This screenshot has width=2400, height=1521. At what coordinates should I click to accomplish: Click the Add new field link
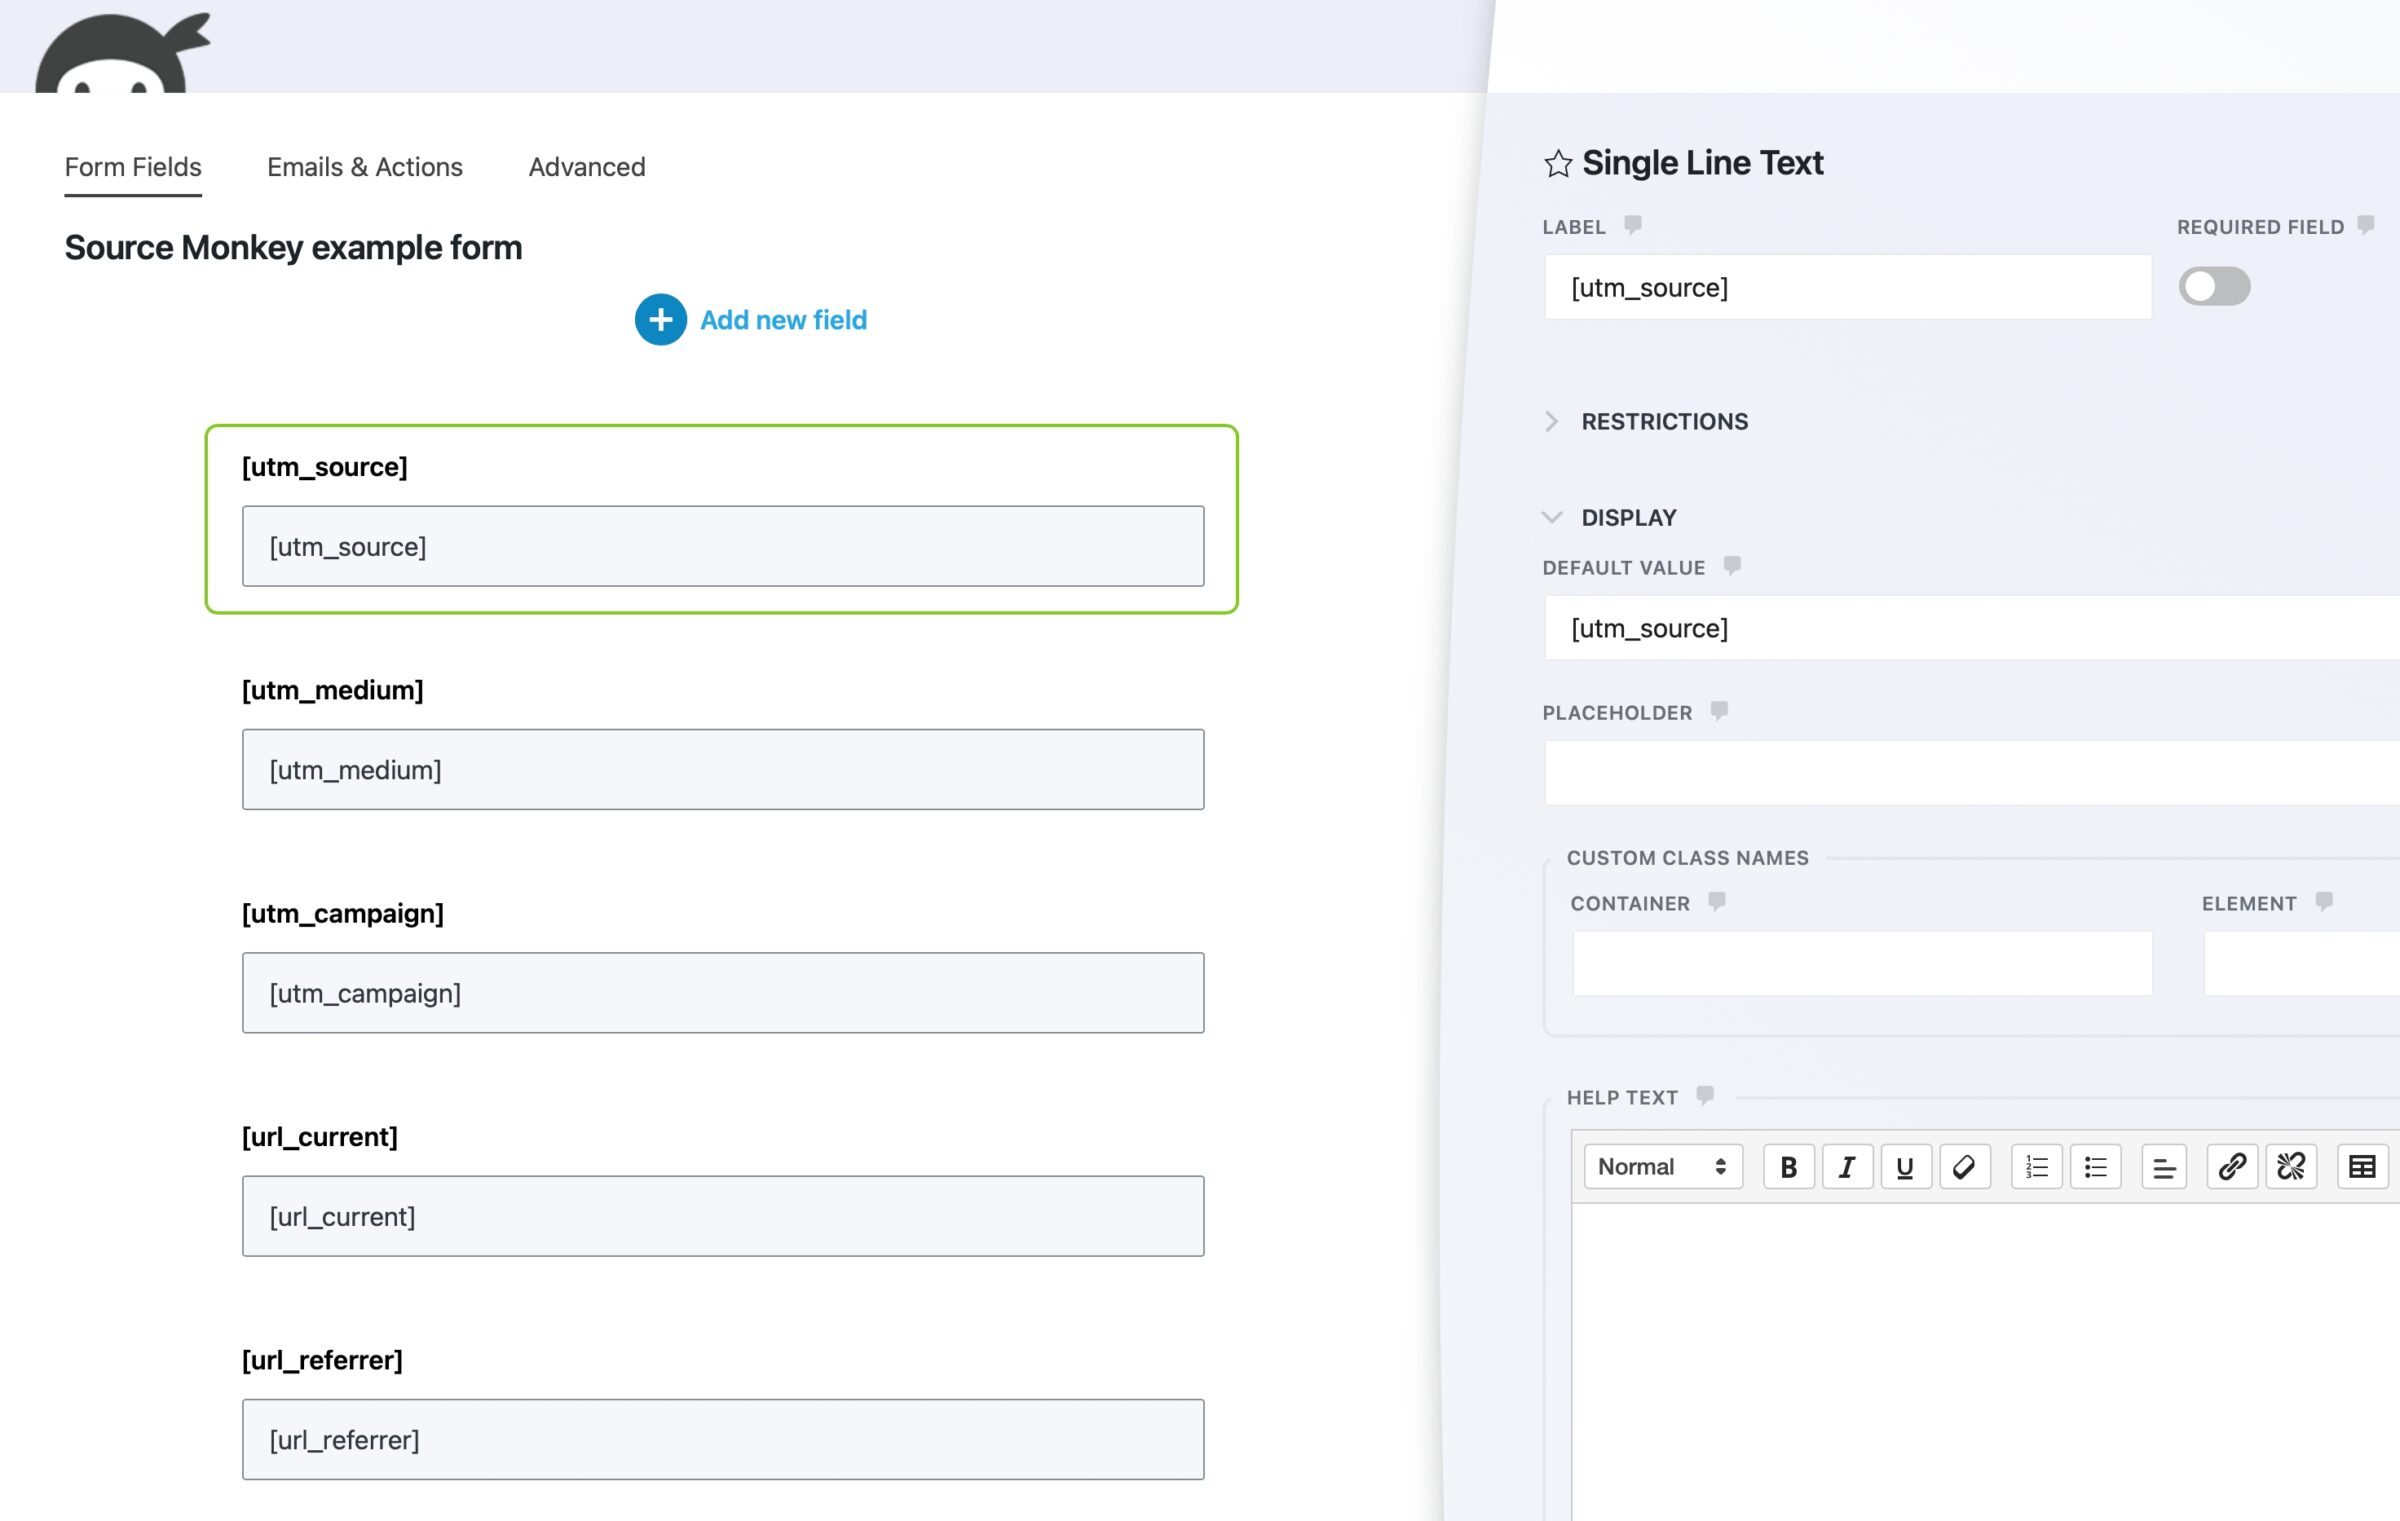click(783, 320)
